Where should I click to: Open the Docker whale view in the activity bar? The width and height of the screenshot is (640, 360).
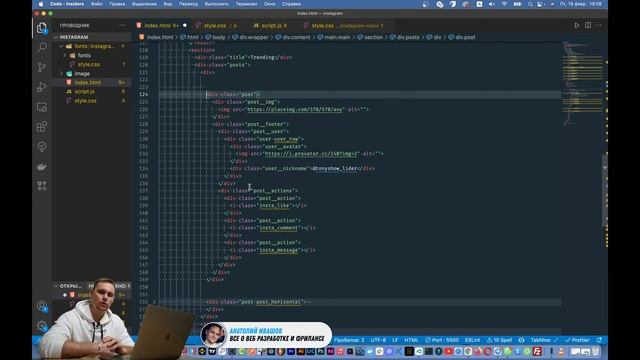pos(42,166)
